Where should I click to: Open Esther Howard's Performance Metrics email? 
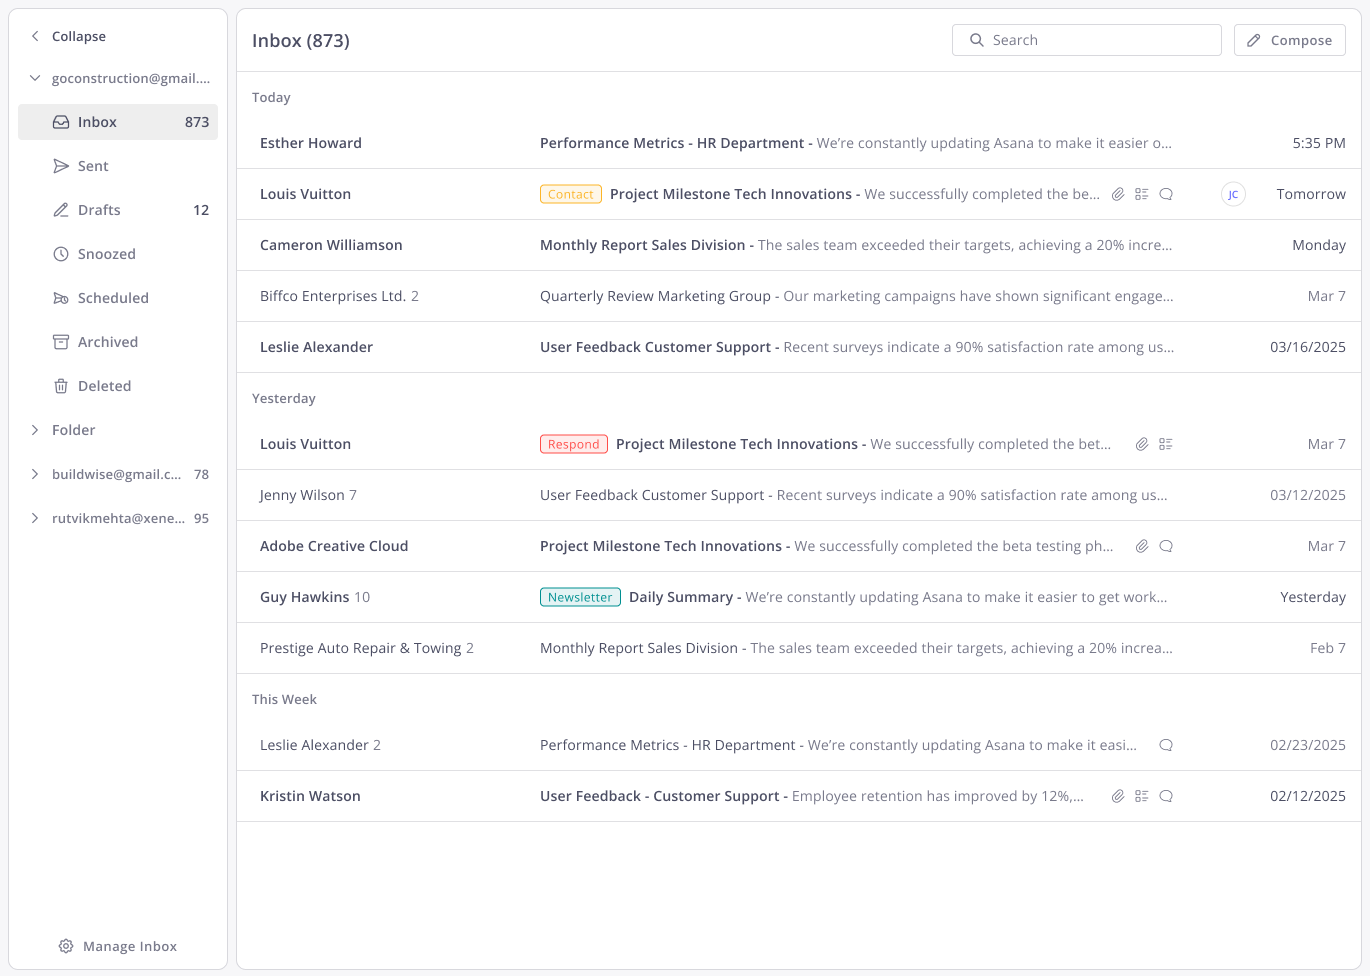click(x=799, y=143)
